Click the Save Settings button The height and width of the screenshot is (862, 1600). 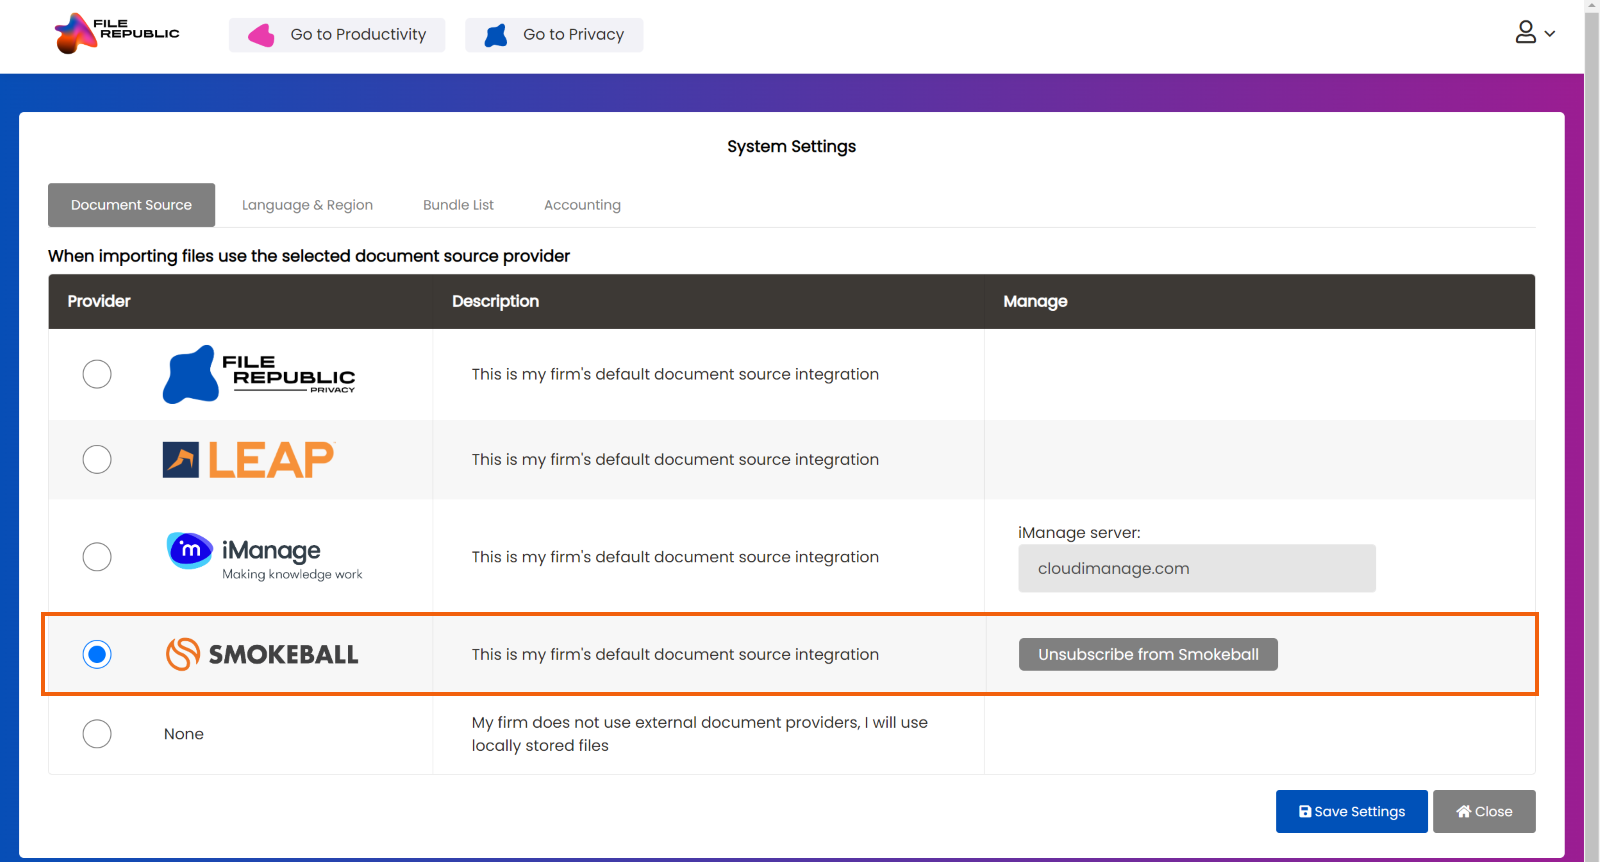[1352, 812]
